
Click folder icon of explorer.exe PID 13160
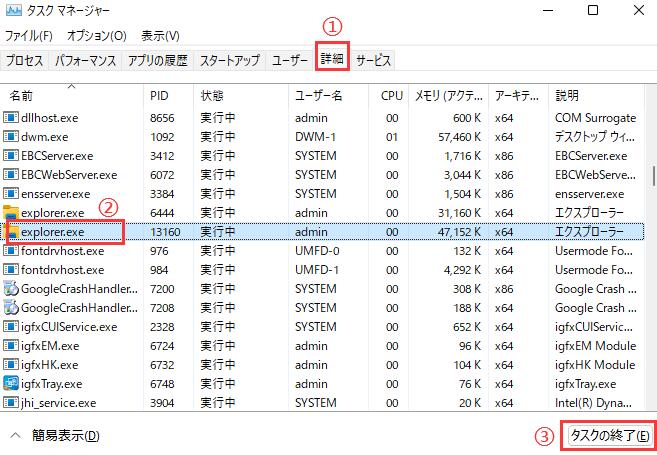pos(13,232)
